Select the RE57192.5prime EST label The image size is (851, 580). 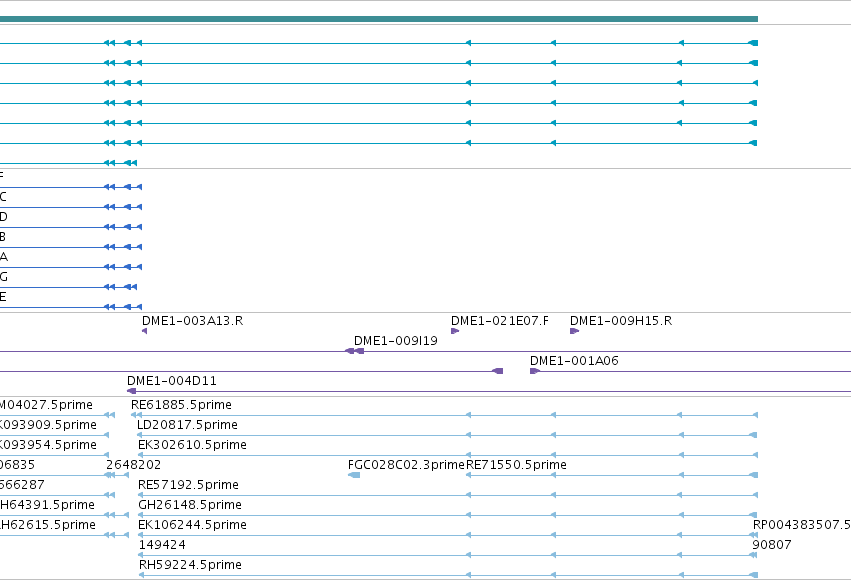[x=188, y=485]
